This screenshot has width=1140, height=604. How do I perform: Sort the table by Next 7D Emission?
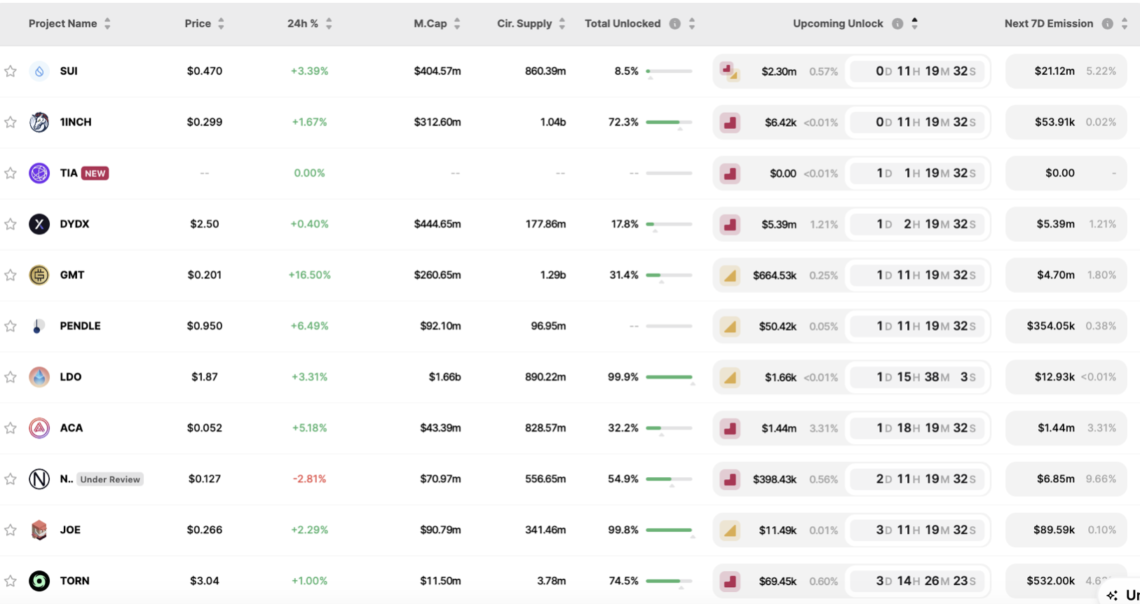pos(1125,24)
